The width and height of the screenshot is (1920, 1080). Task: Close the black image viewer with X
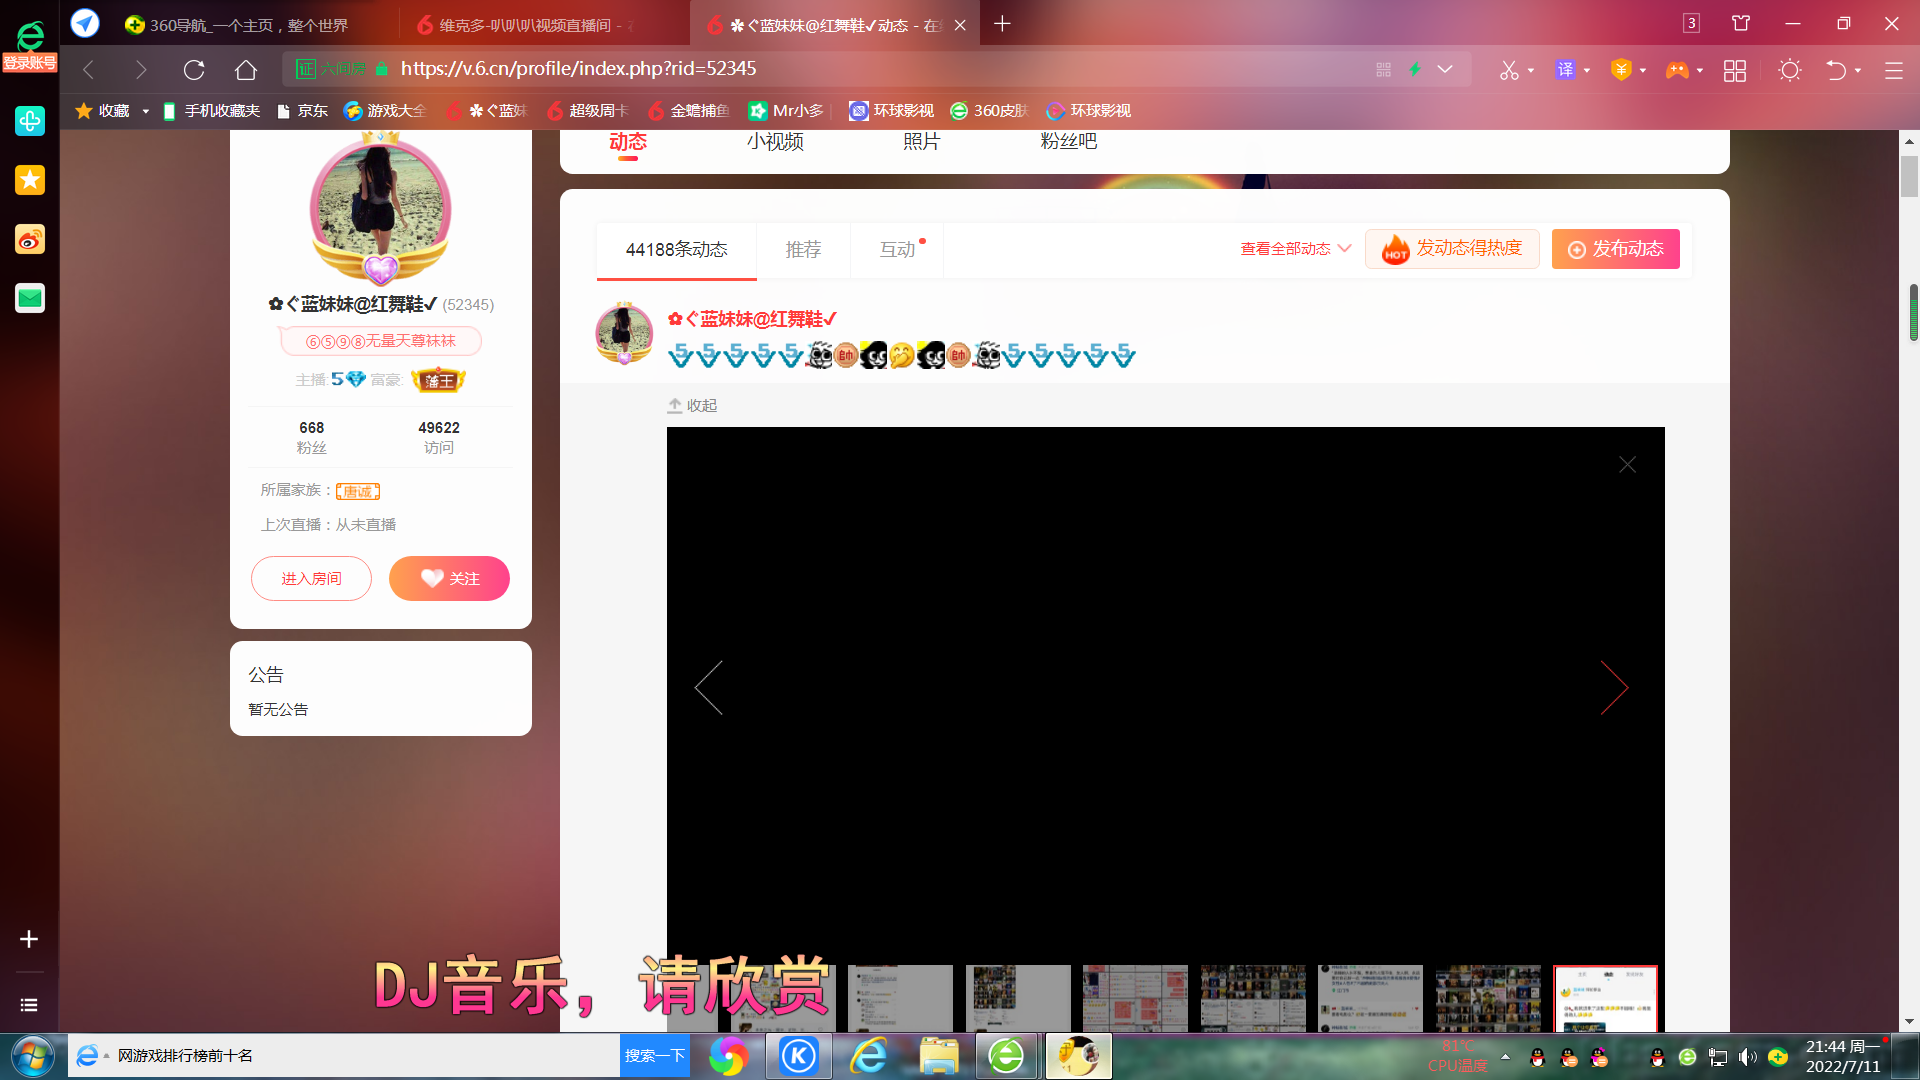1627,465
